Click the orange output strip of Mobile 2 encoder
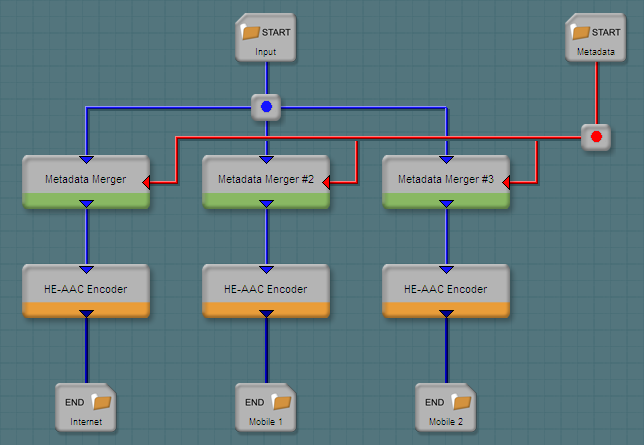 point(410,310)
